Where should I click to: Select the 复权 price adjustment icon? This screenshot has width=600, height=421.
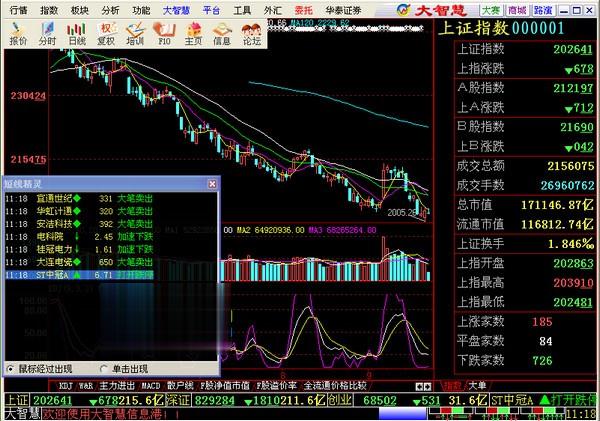click(106, 34)
